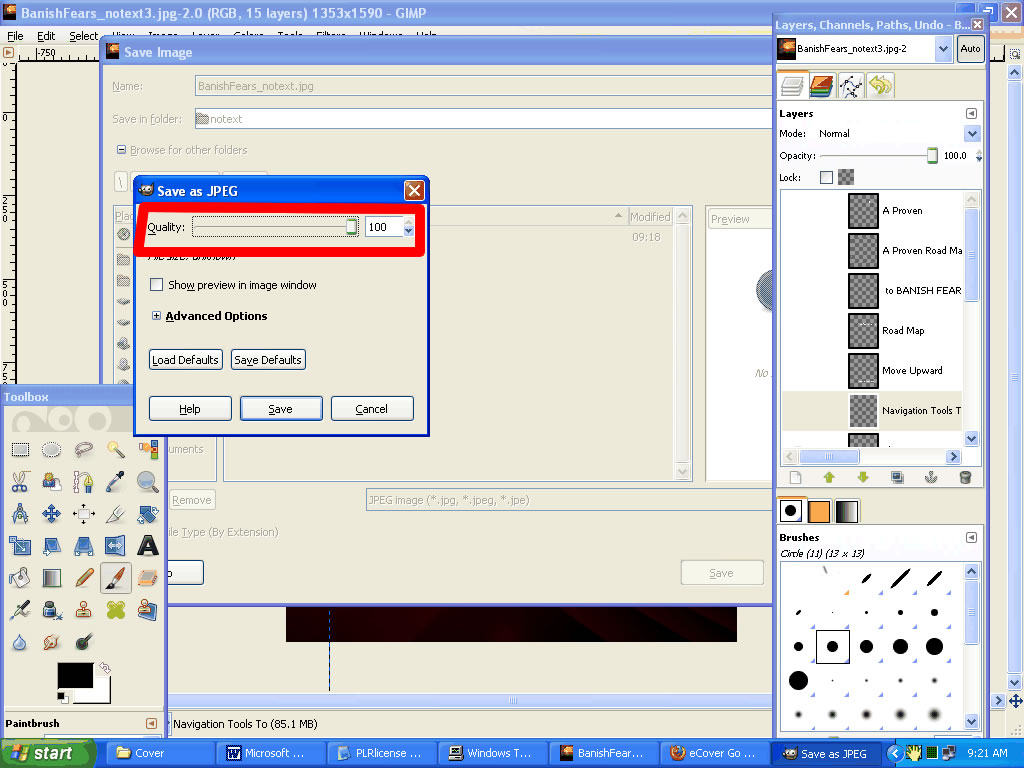Screen dimensions: 1024x768
Task: Expand Advanced Options in JPEG dialog
Action: coord(157,316)
